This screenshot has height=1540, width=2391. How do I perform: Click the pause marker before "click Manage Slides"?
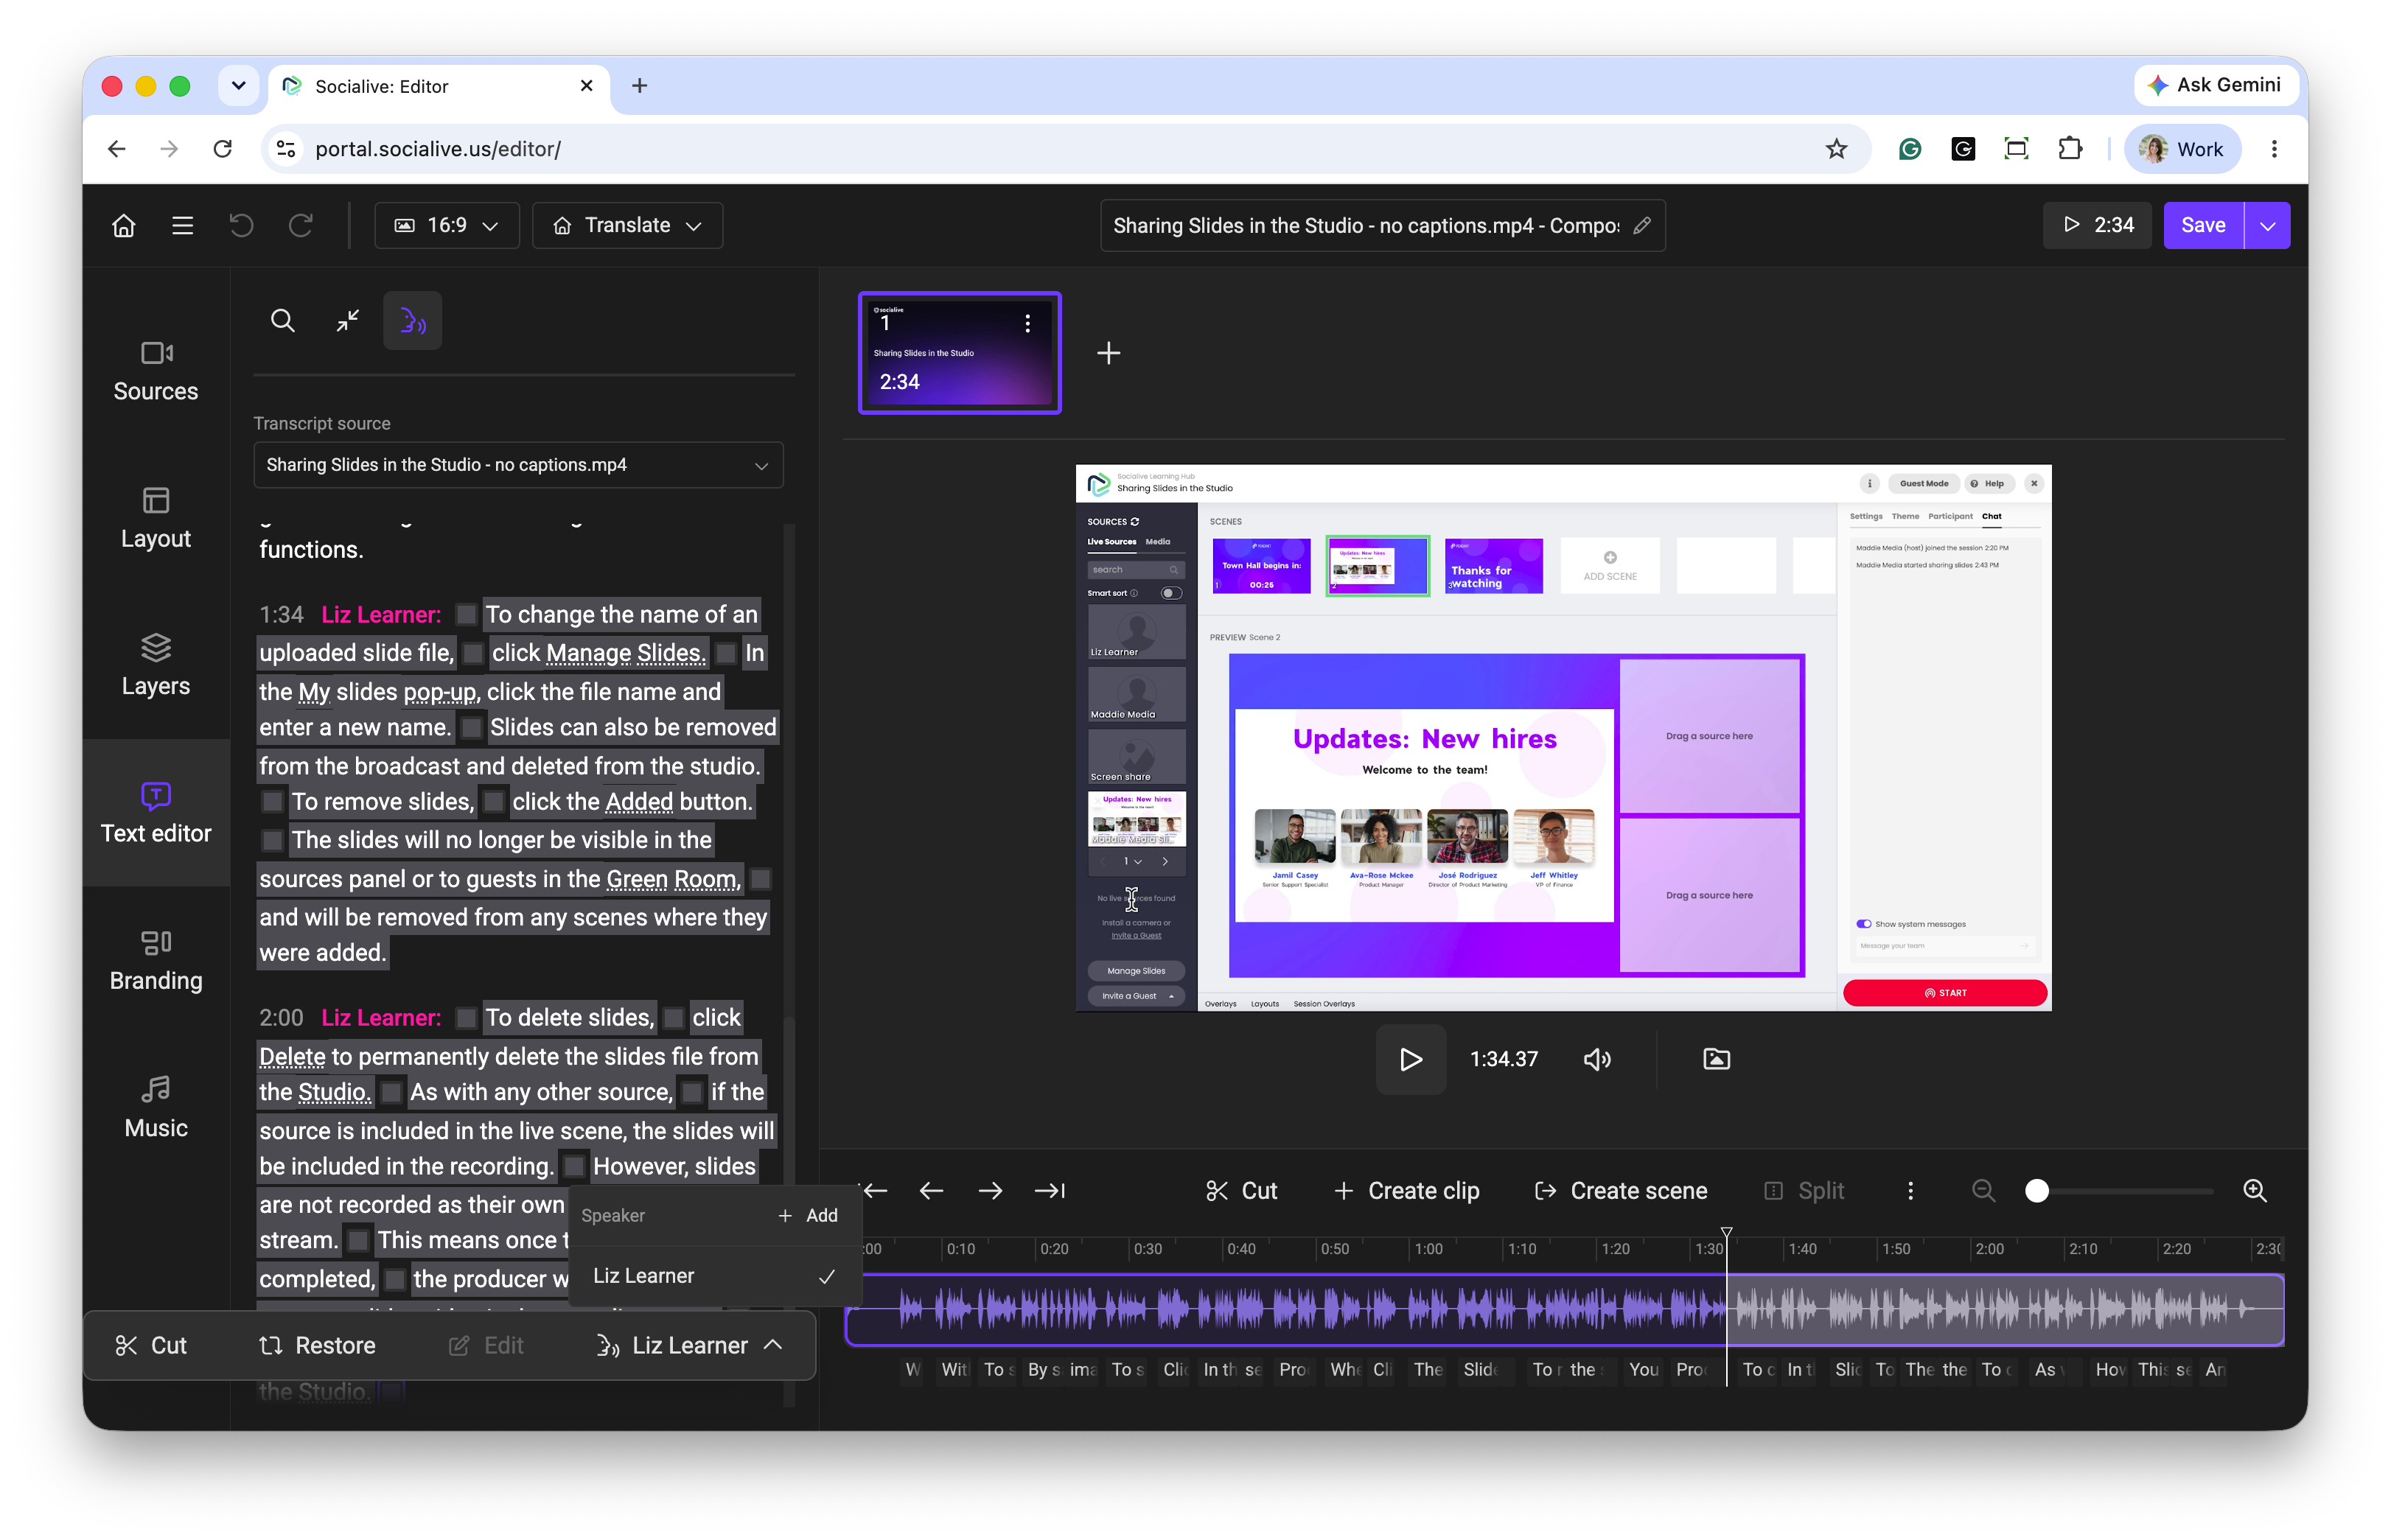tap(473, 654)
